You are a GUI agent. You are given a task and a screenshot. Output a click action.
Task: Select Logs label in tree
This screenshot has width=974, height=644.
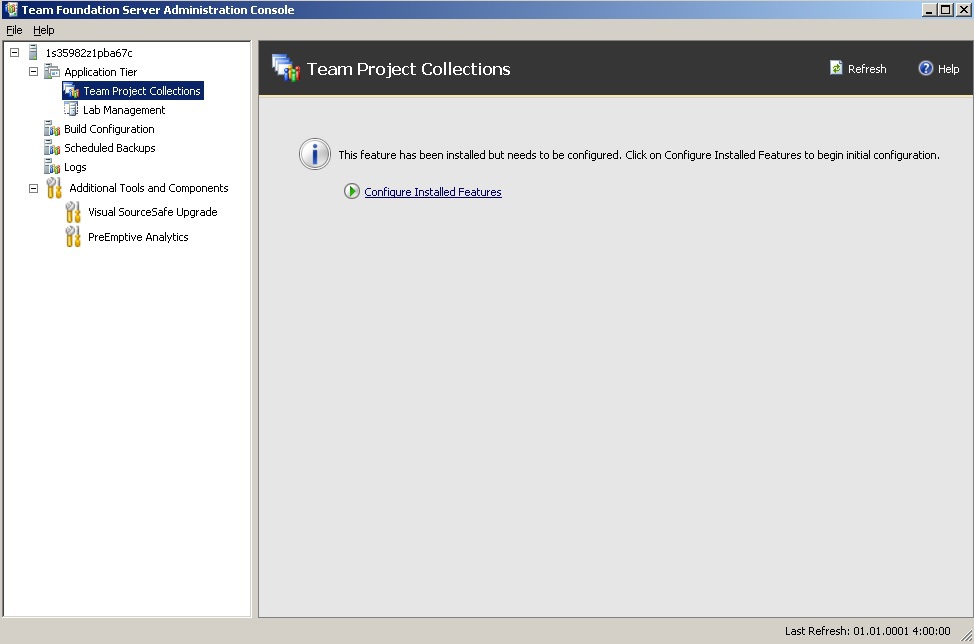75,167
